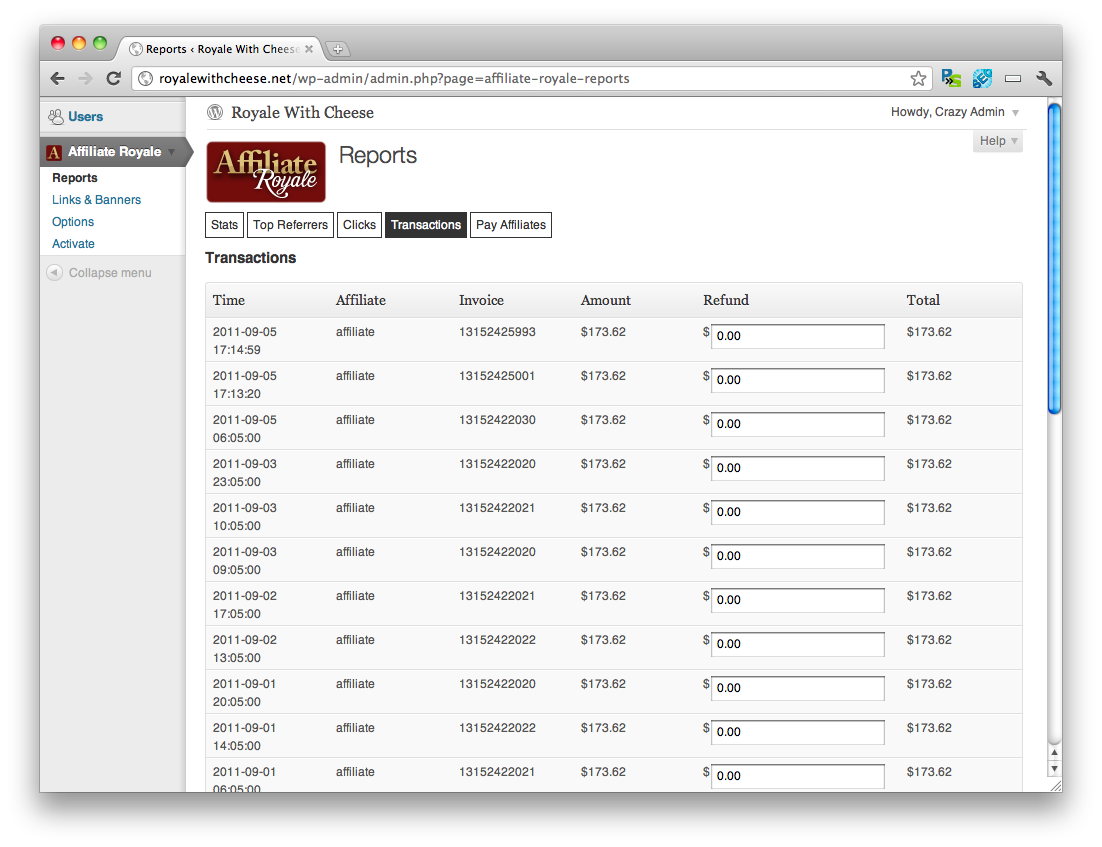Viewport: 1102px width, 847px height.
Task: Select the Users icon in the sidebar
Action: tap(55, 116)
